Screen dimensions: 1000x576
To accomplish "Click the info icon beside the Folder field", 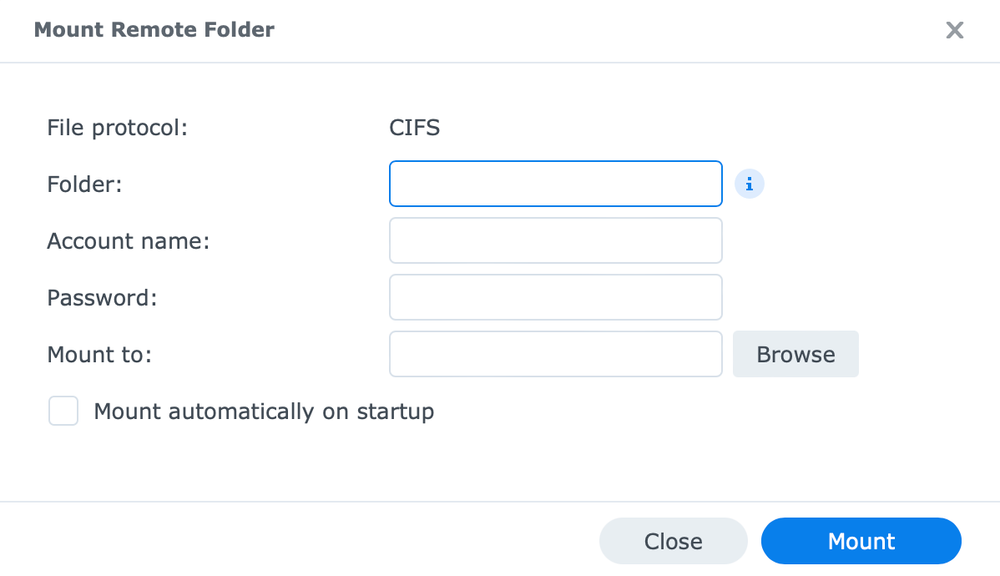I will click(x=750, y=183).
